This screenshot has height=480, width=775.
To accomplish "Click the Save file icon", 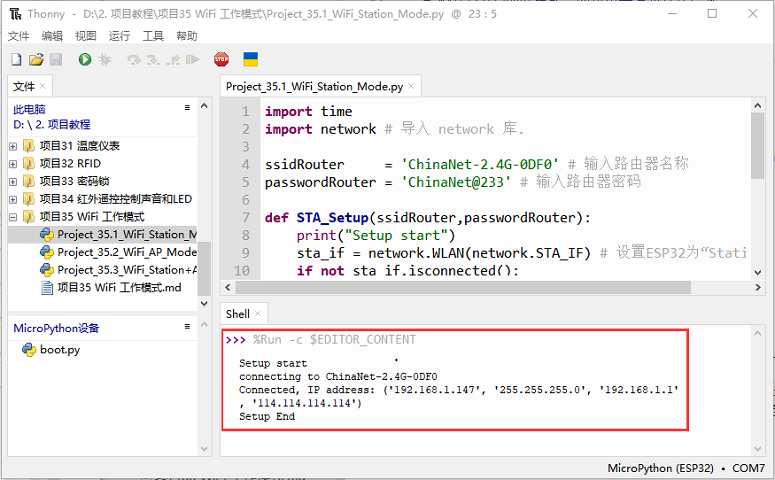I will pyautogui.click(x=55, y=60).
